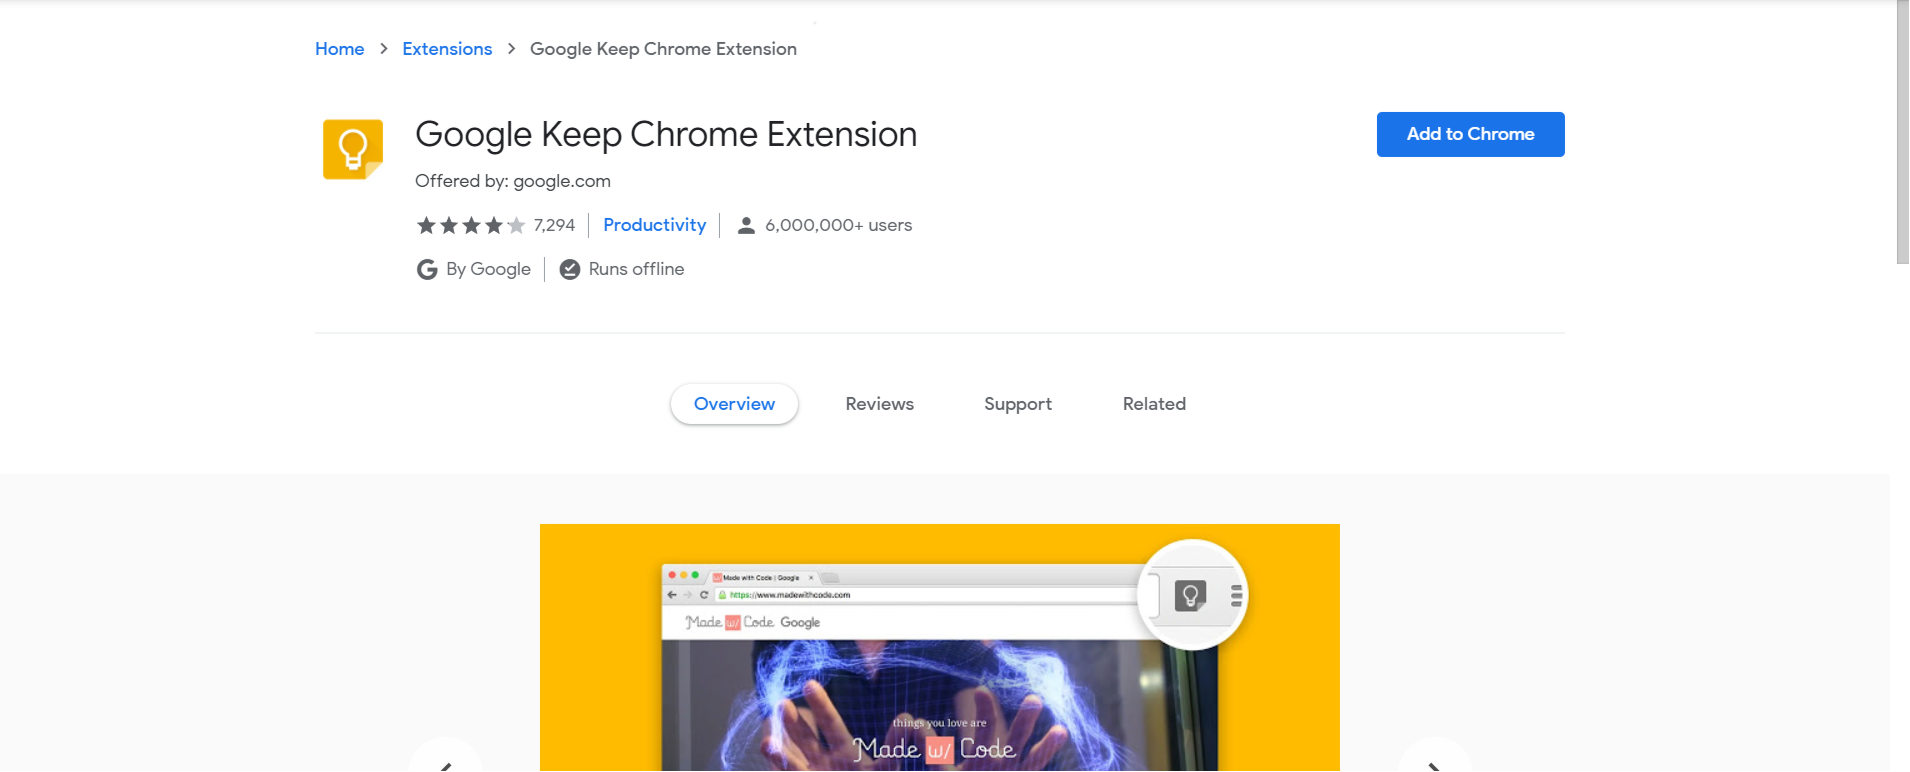Click the Runs offline checkmark badge icon
1910x772 pixels.
[570, 269]
